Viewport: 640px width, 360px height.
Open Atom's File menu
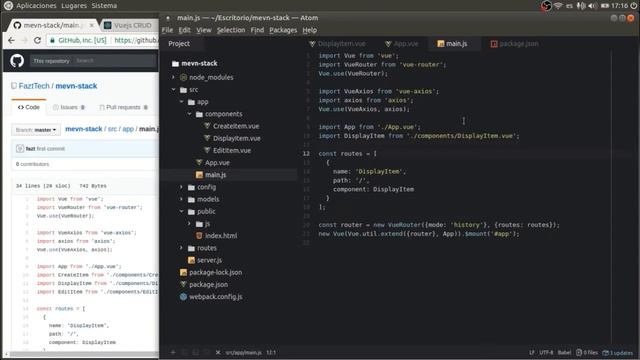[x=167, y=30]
